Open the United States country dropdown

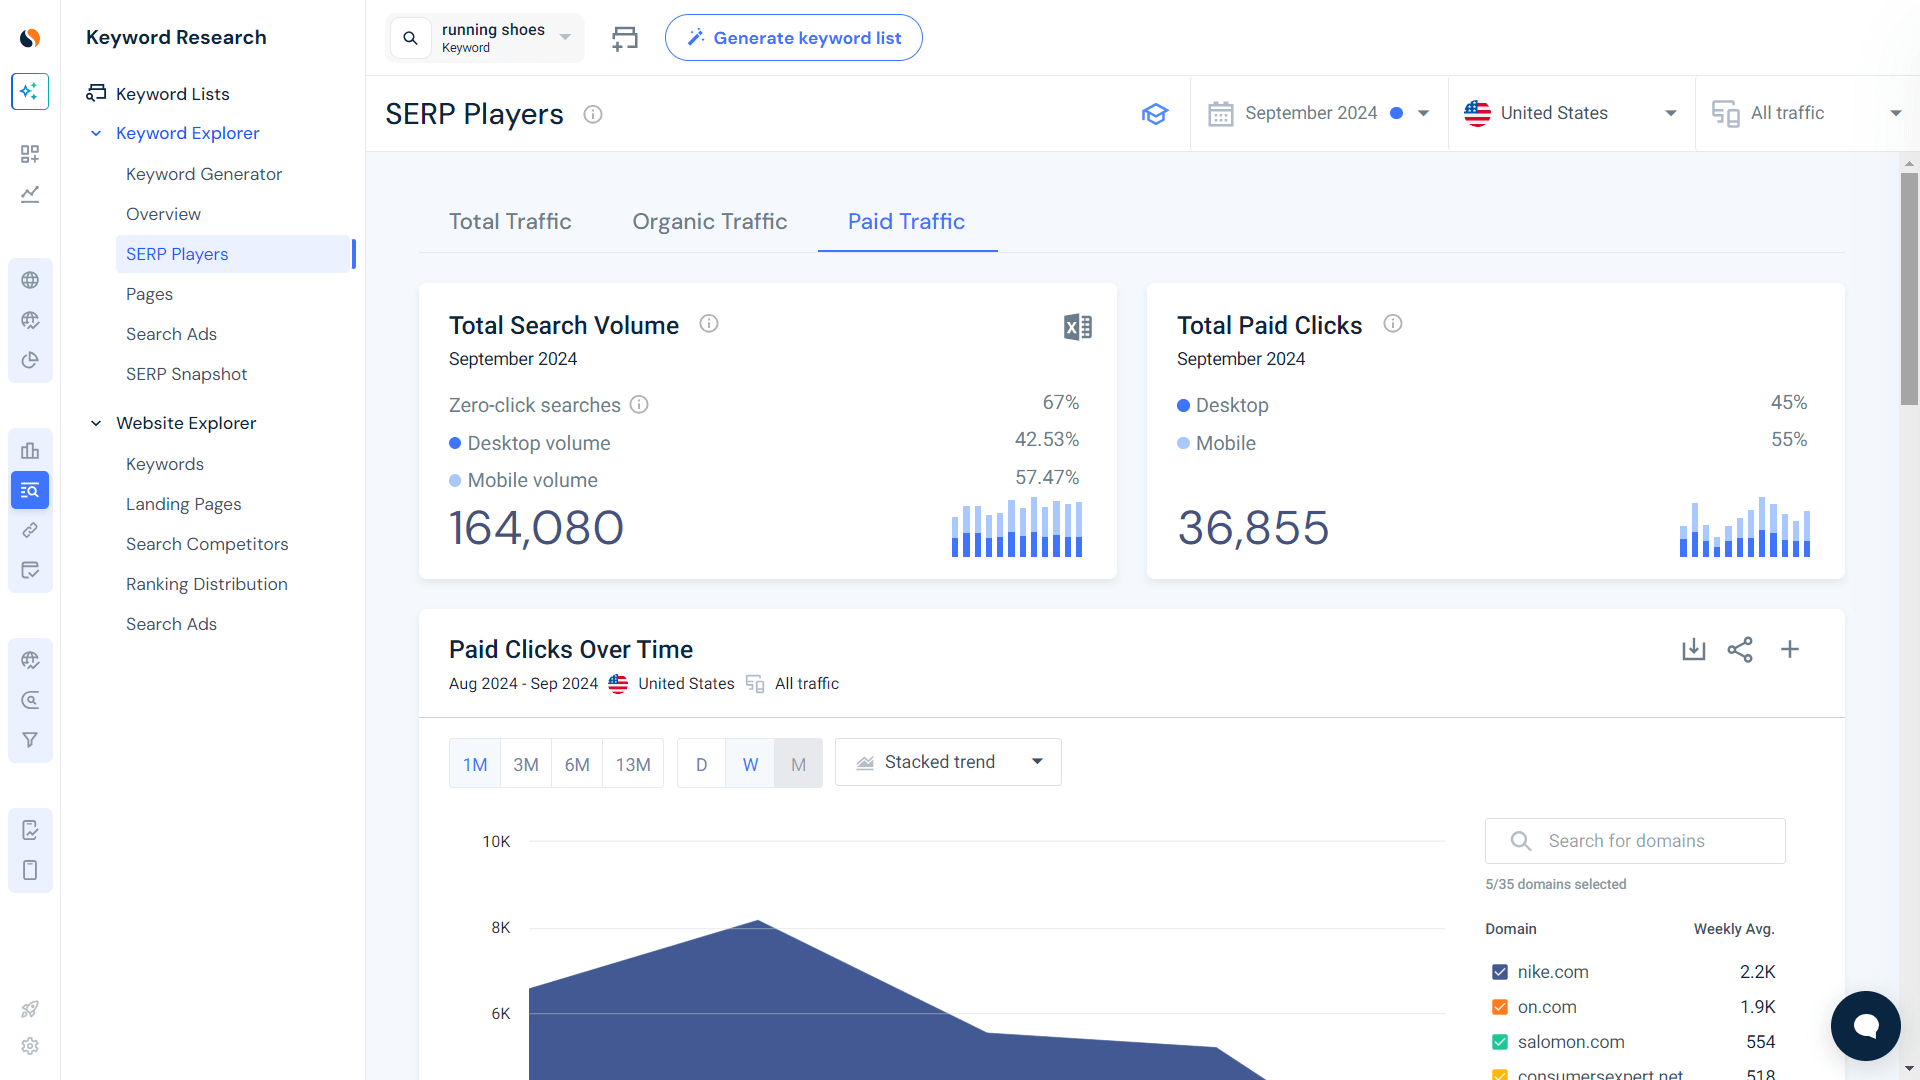[x=1570, y=114]
